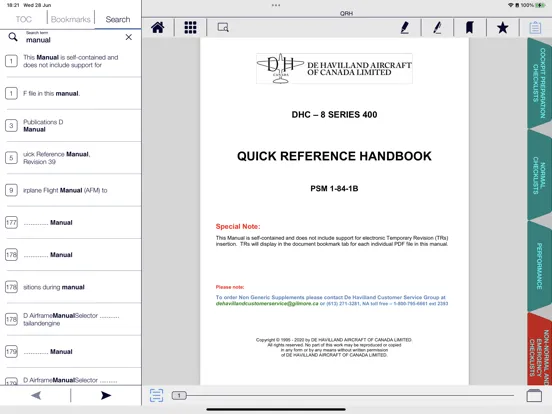Select the pen annotation tool
Viewport: 552px width, 414px height.
(404, 27)
